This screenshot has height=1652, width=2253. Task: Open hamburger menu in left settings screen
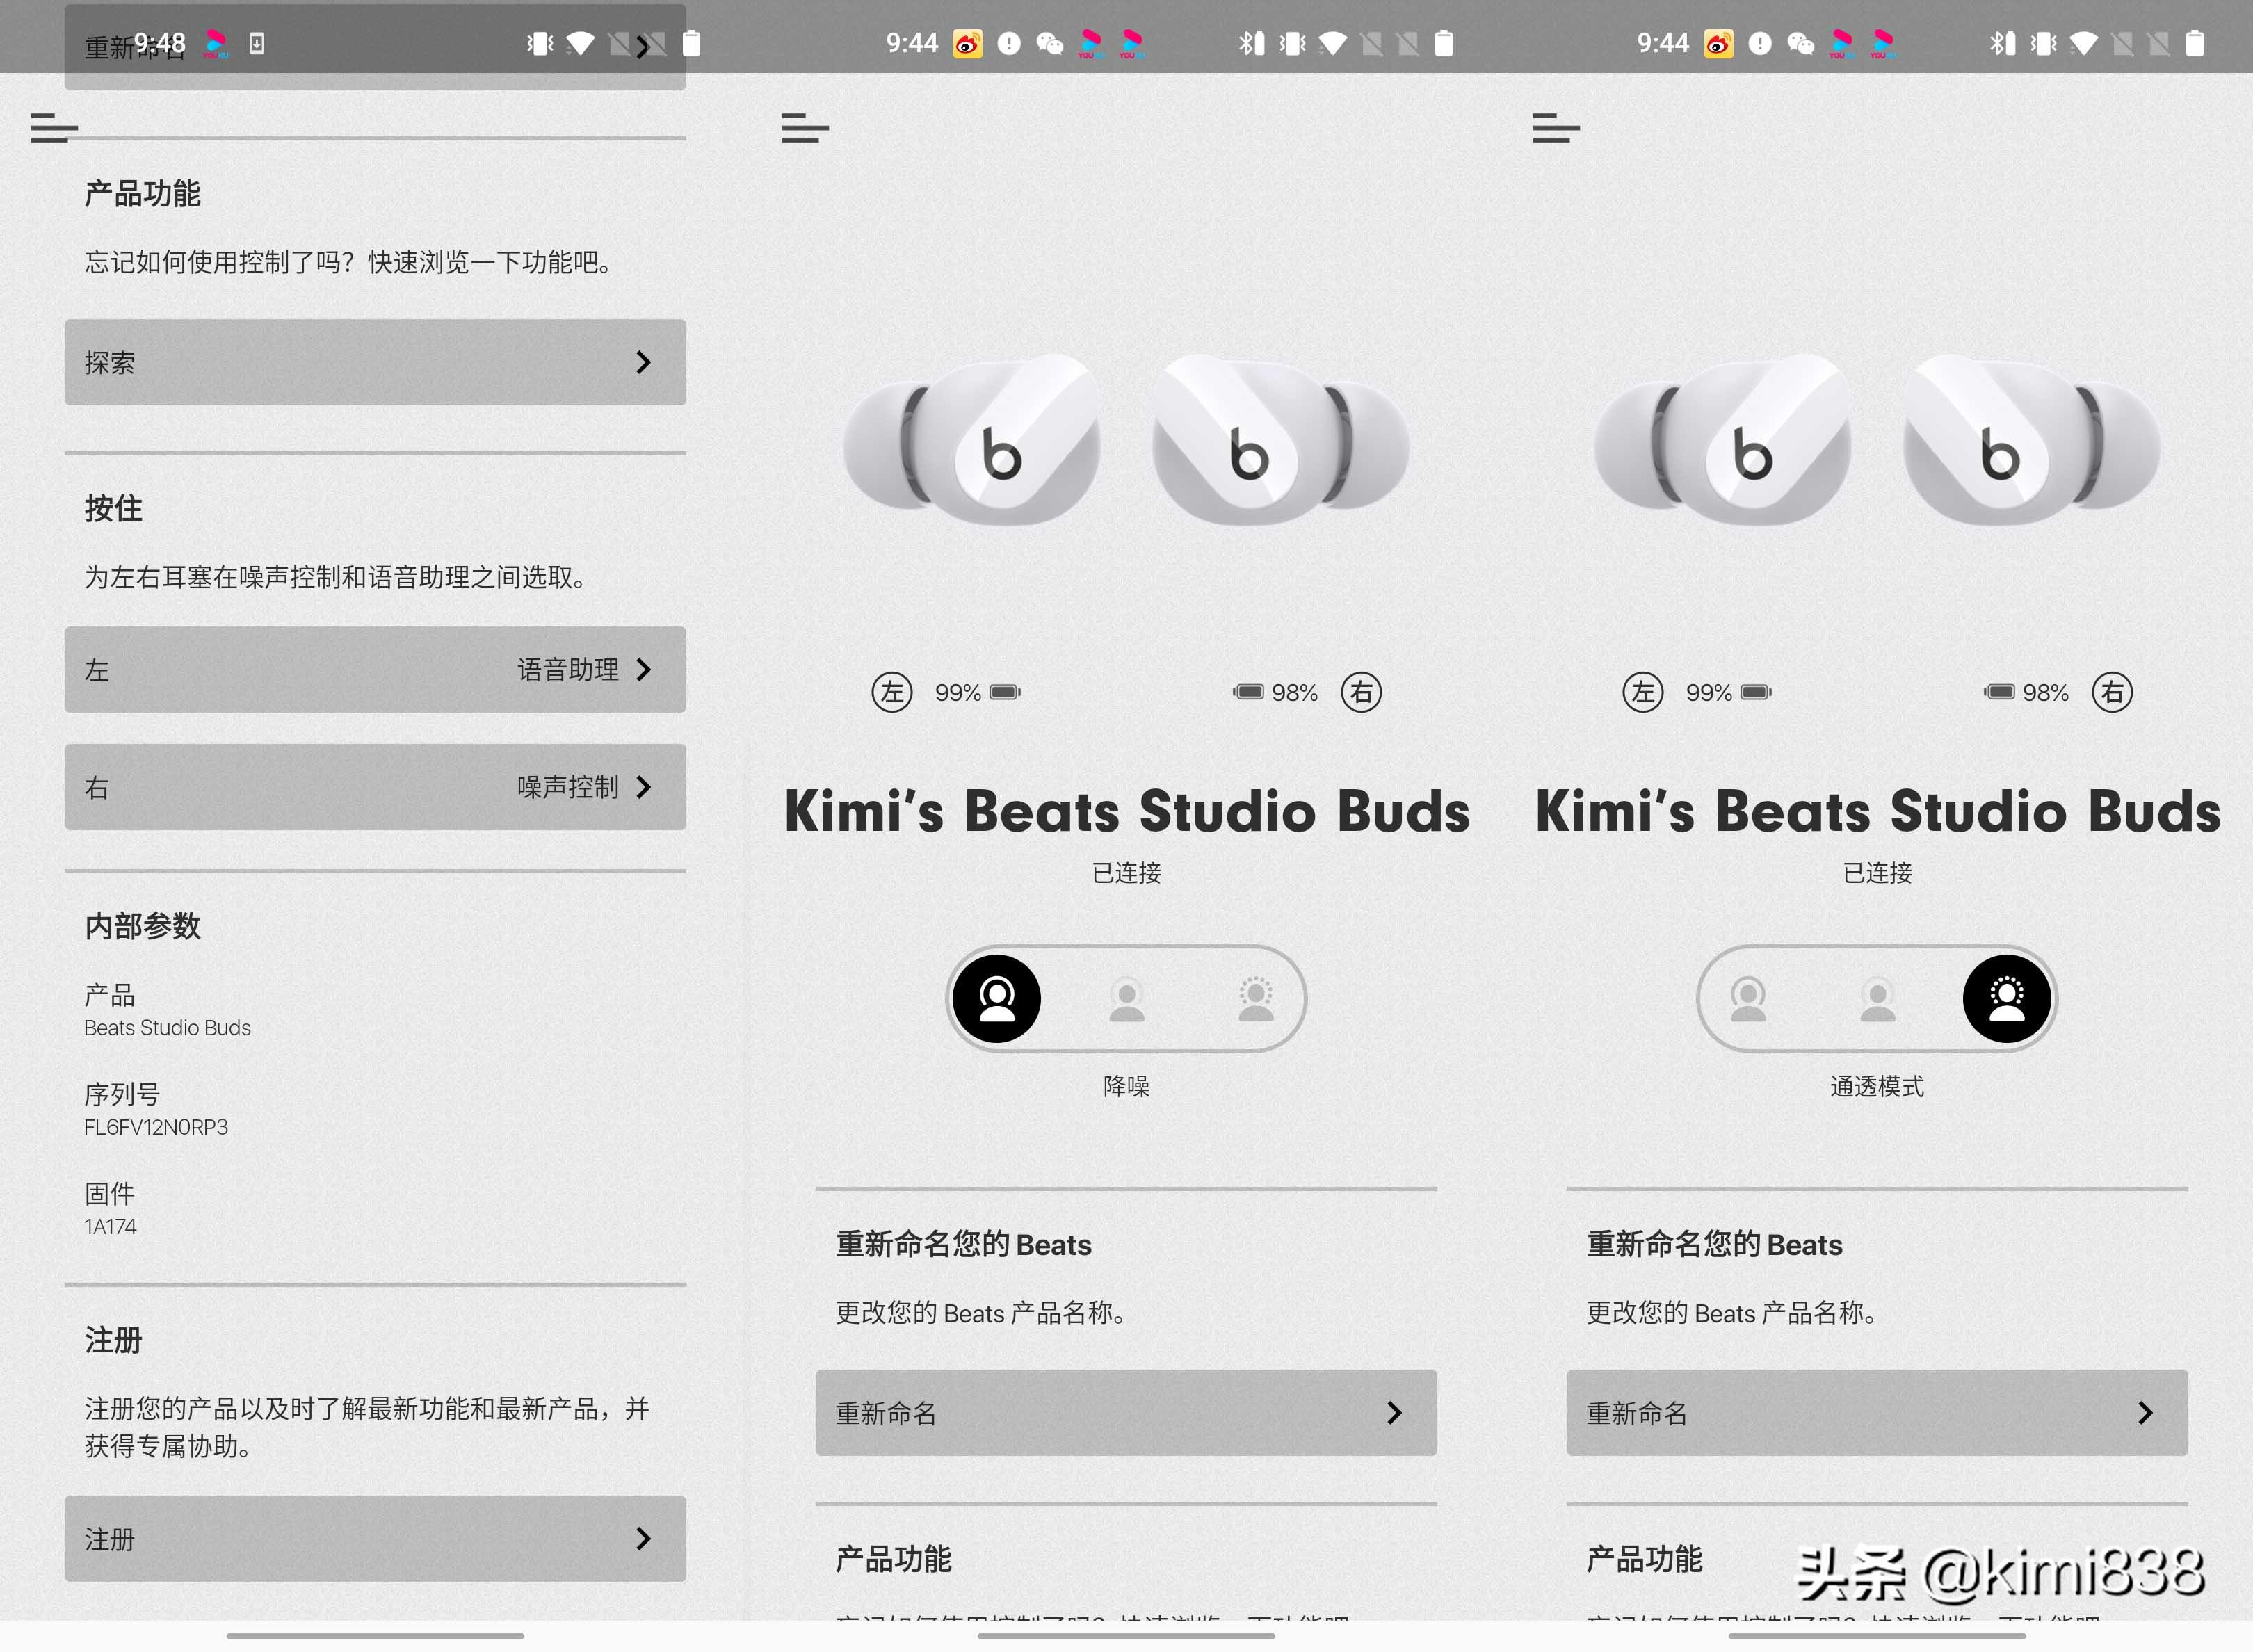(54, 128)
